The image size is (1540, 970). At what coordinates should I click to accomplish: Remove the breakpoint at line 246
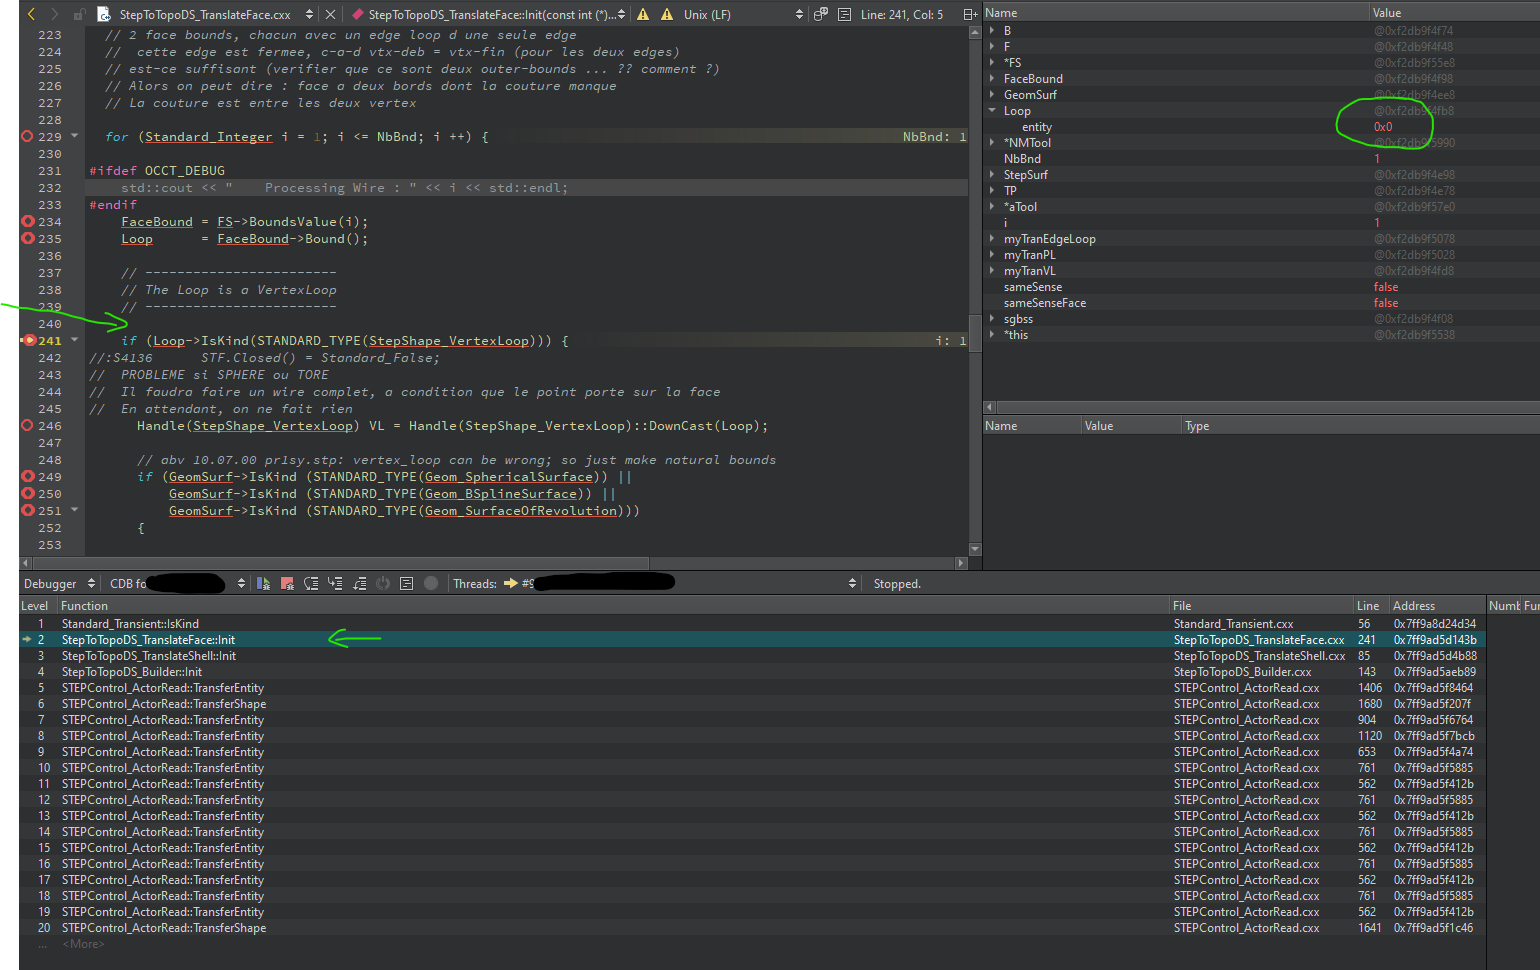(x=27, y=426)
